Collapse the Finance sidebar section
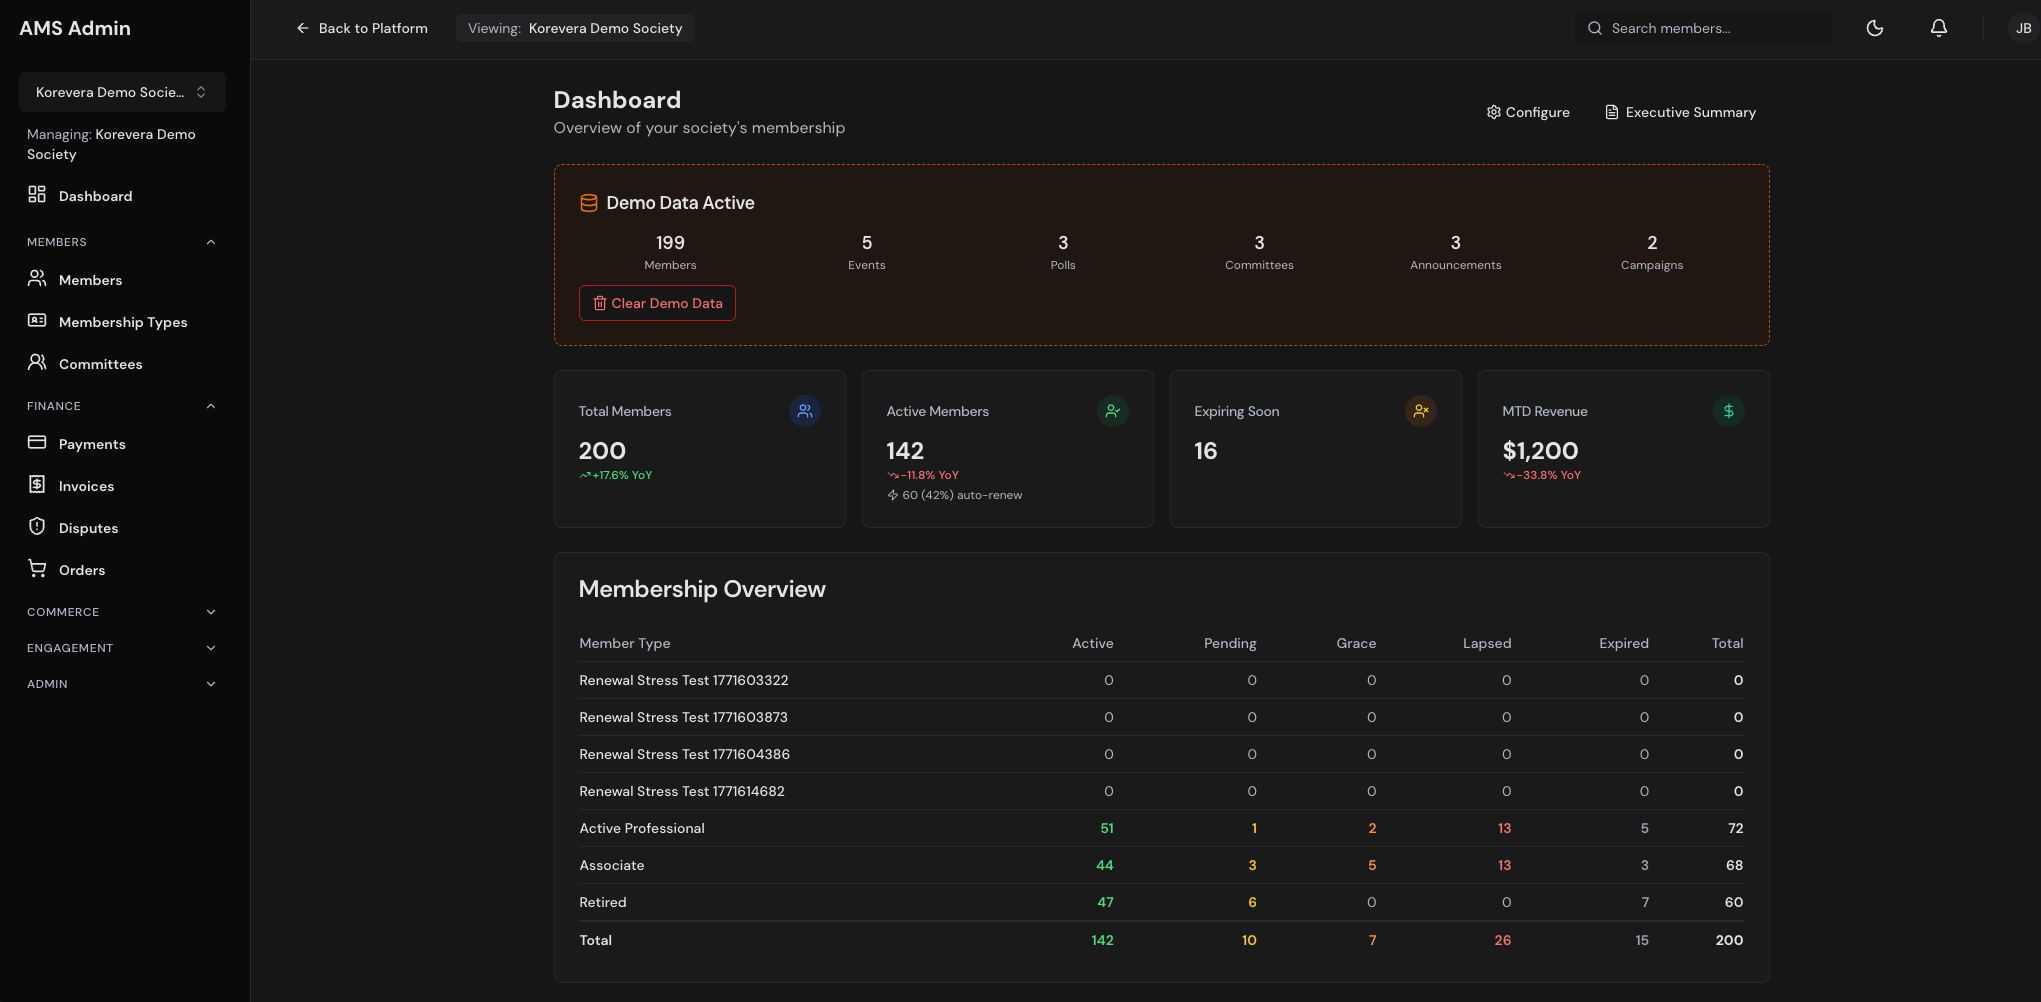The height and width of the screenshot is (1002, 2041). coord(210,406)
